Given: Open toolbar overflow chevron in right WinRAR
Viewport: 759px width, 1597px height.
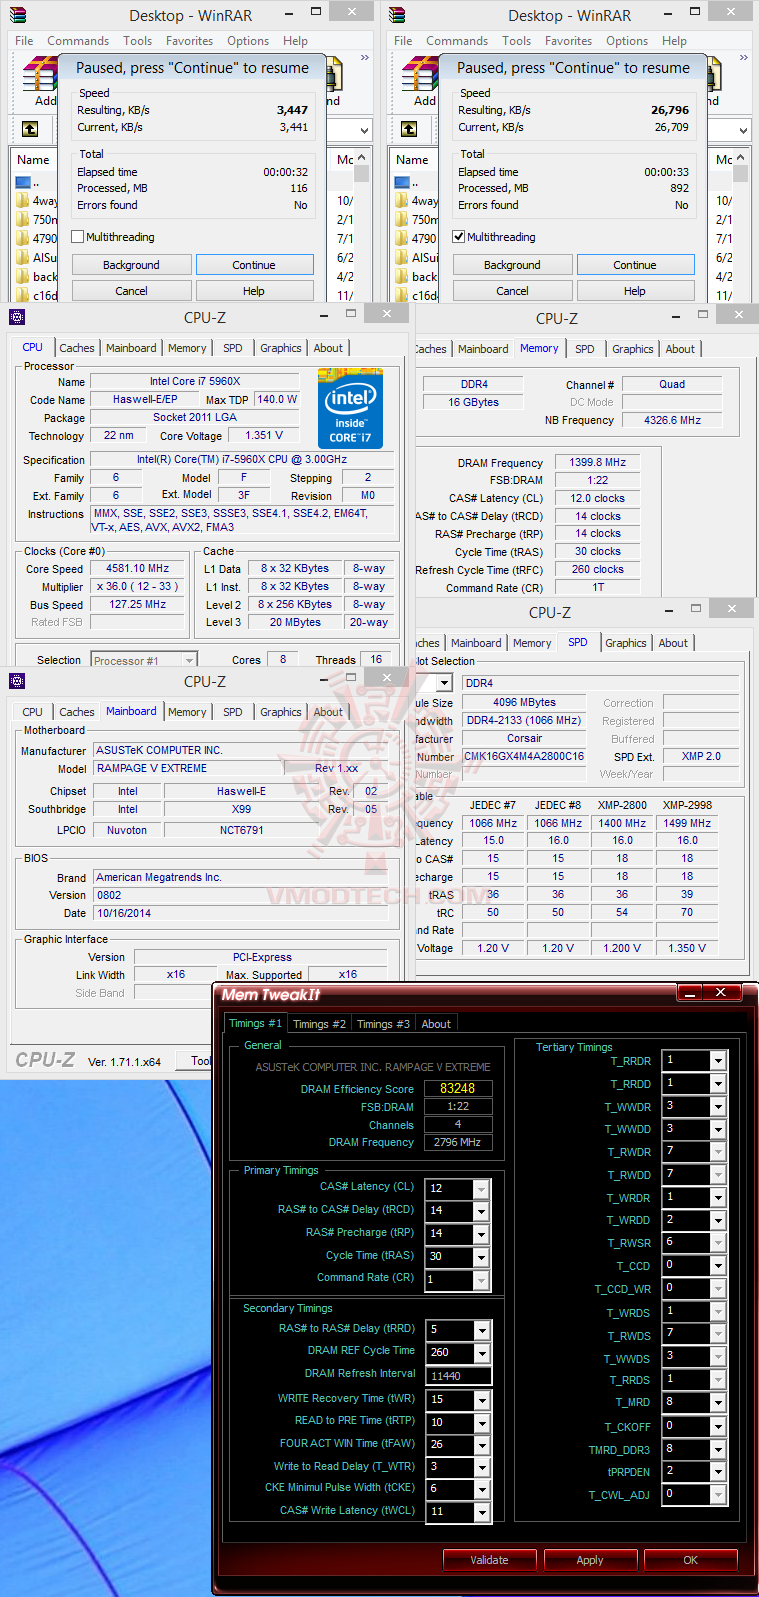Looking at the screenshot, I should pos(743,58).
